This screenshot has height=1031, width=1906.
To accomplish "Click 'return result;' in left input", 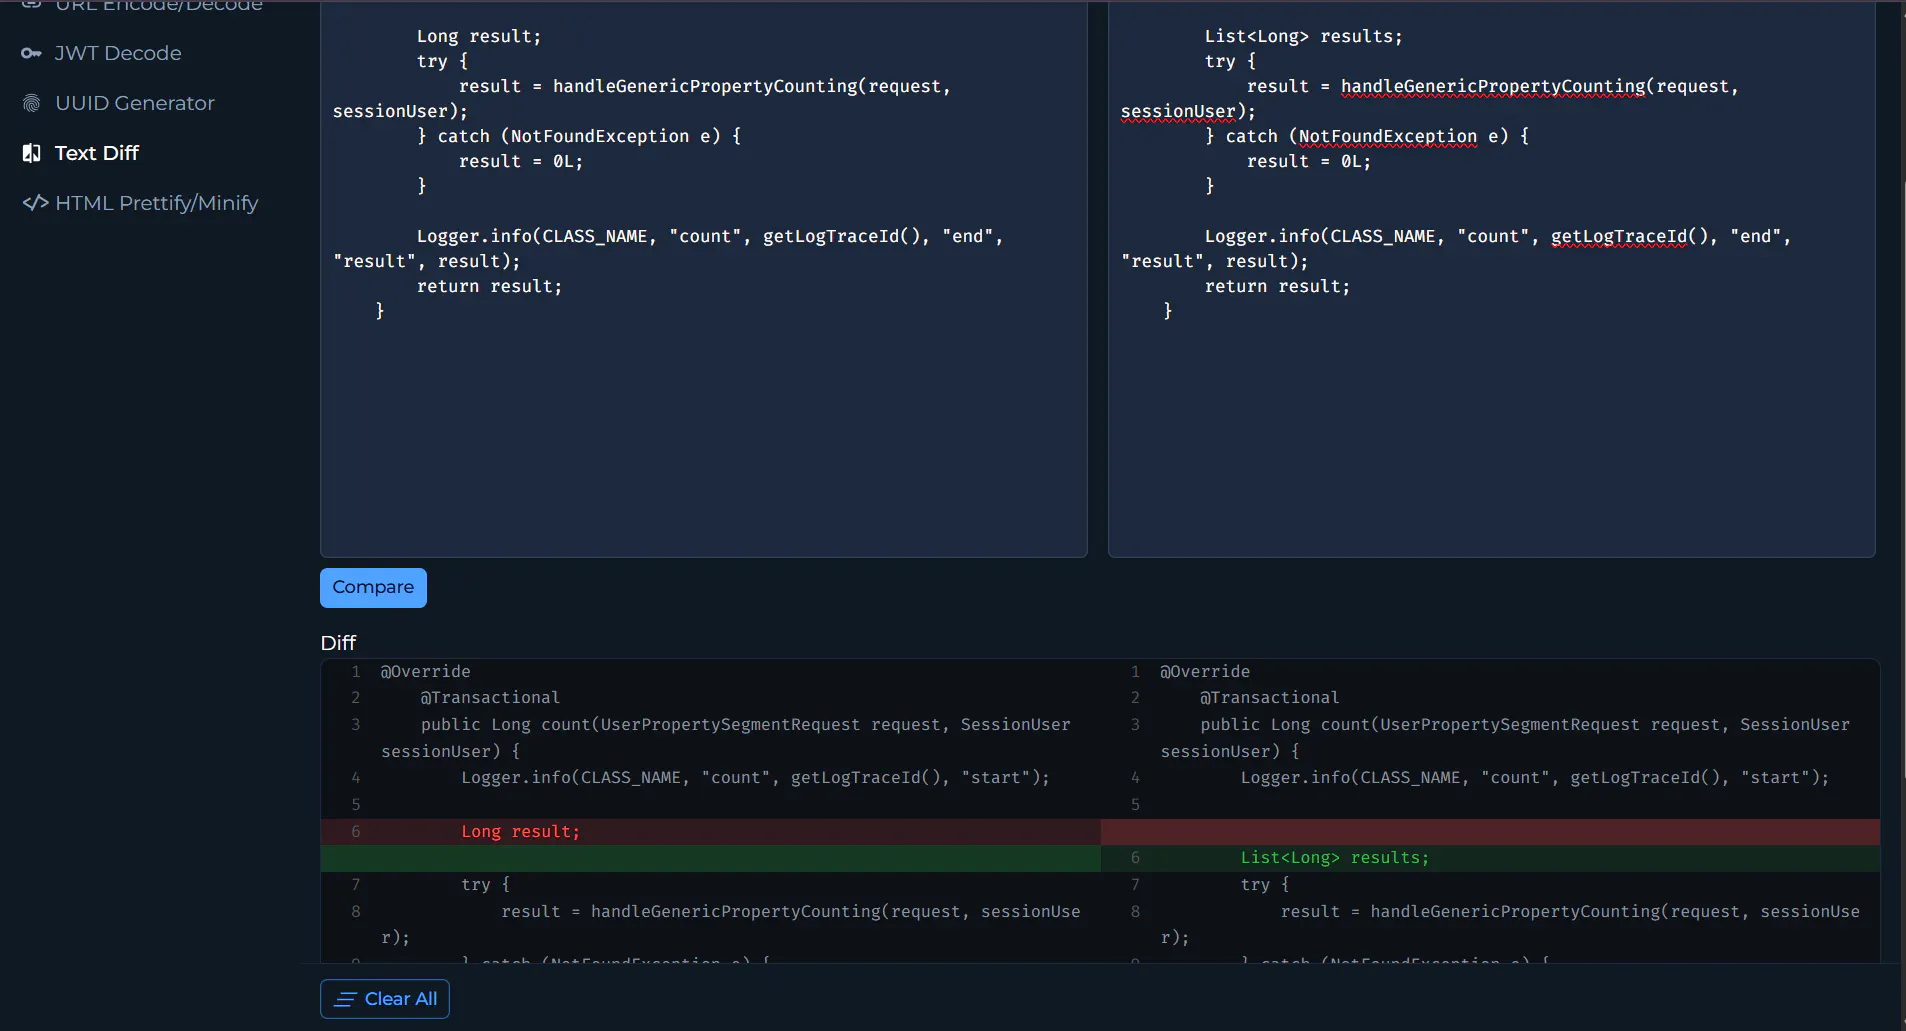I will (x=490, y=286).
